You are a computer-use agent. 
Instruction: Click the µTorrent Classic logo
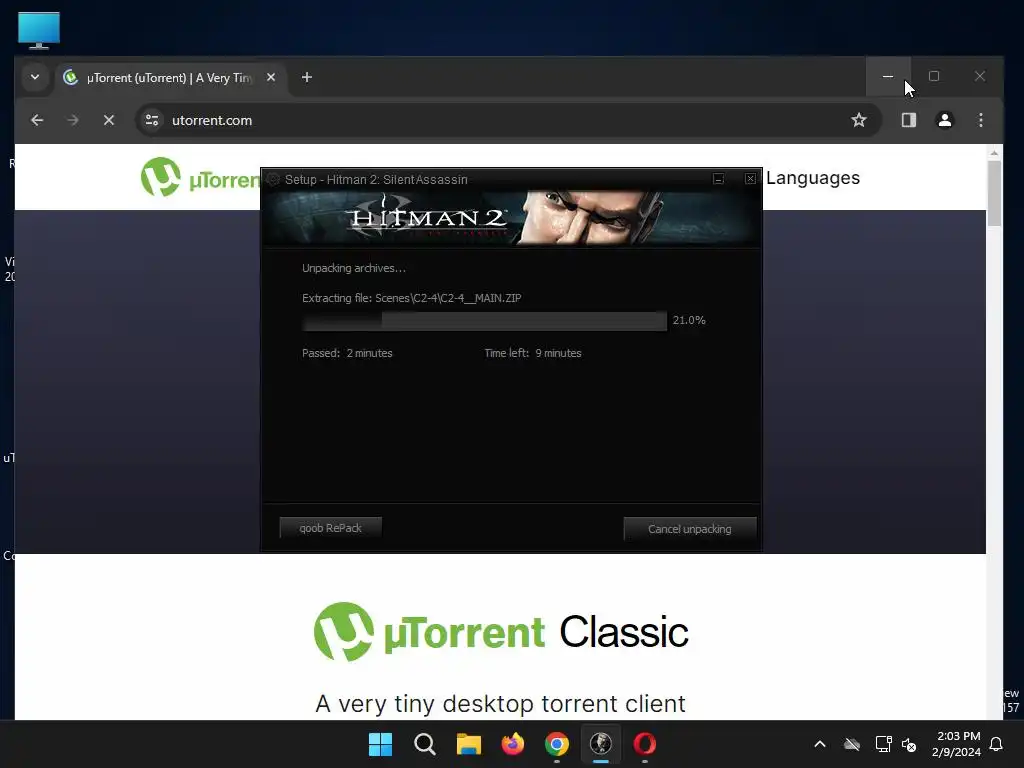pyautogui.click(x=501, y=632)
